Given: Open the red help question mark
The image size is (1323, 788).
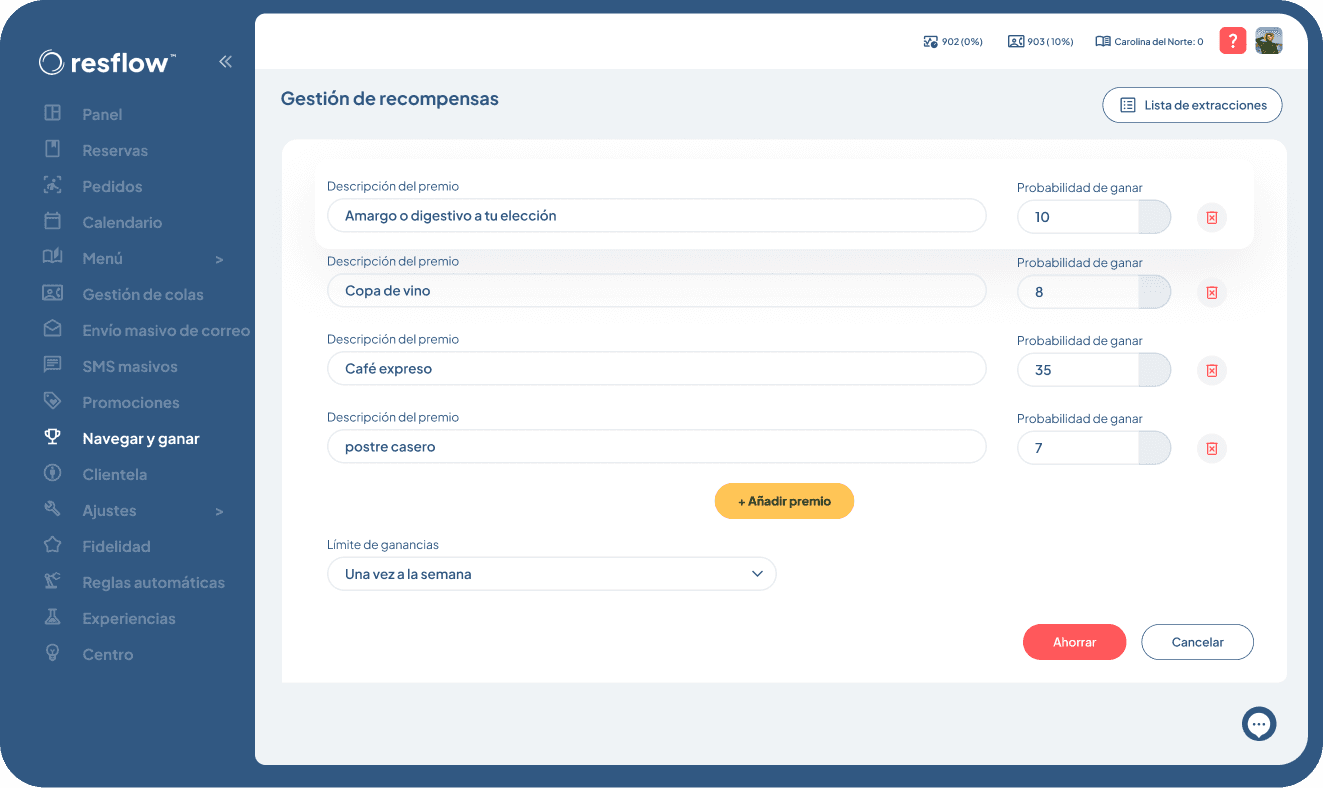Looking at the screenshot, I should point(1233,41).
